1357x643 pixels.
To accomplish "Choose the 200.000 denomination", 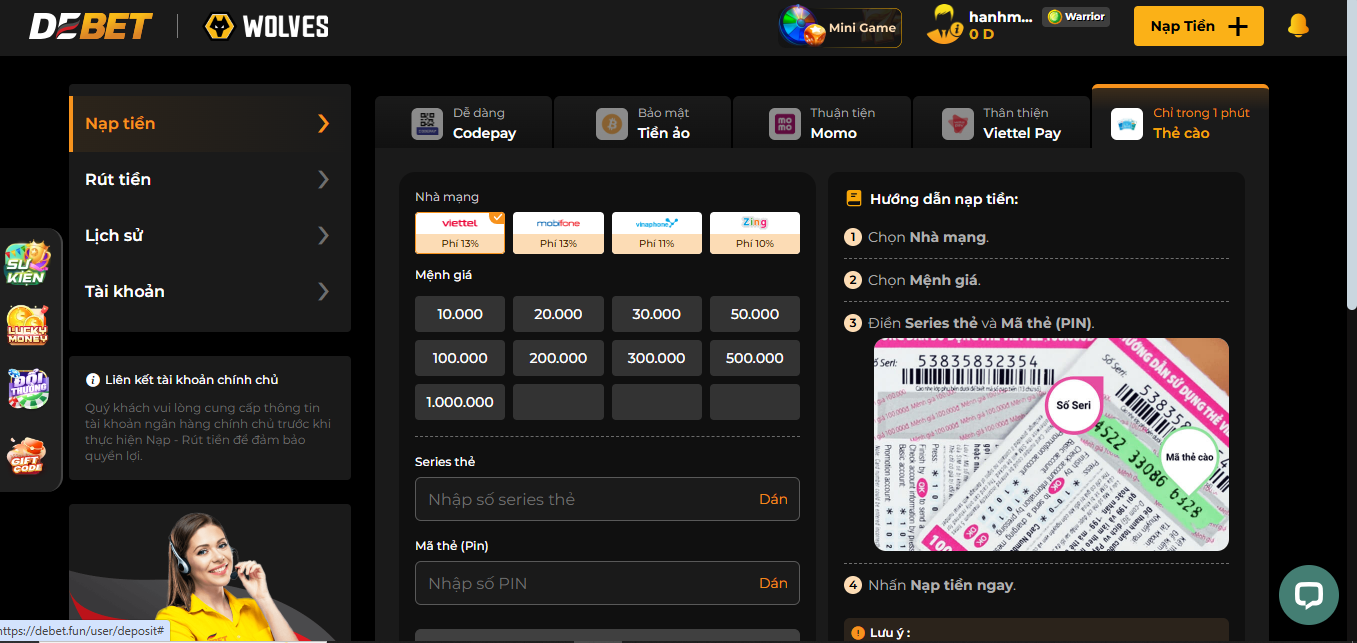I will pos(558,358).
